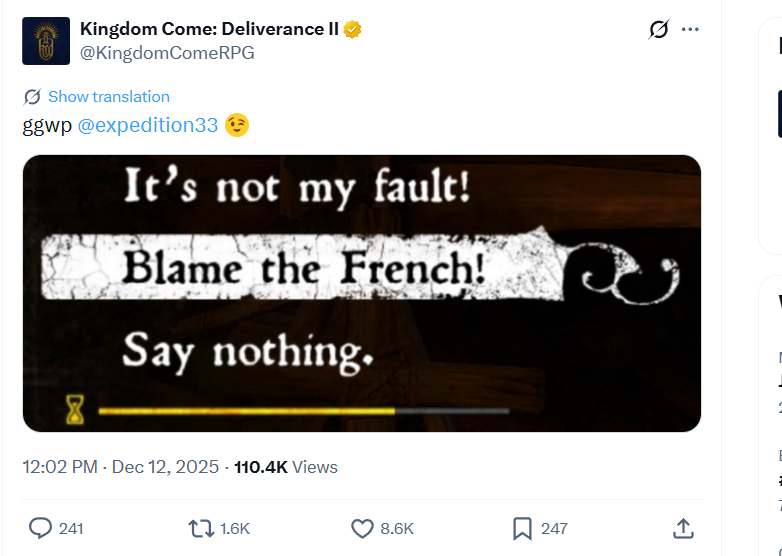Click the hourglass icon in the image
The height and width of the screenshot is (556, 782).
(x=76, y=409)
